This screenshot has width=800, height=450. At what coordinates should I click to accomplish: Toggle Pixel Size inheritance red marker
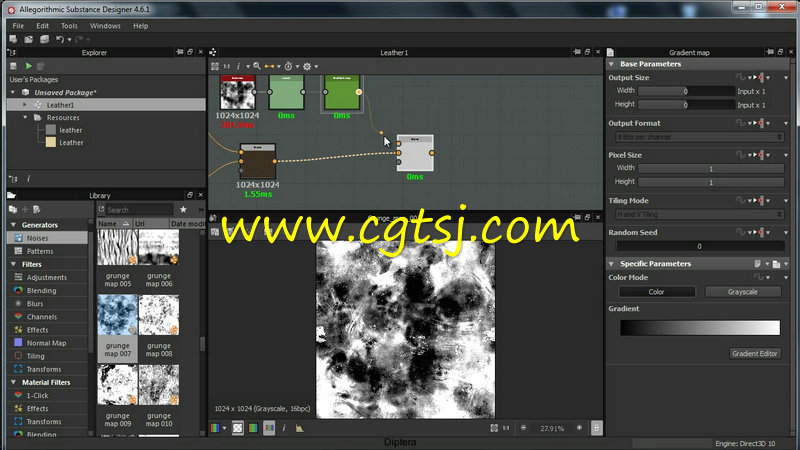761,155
